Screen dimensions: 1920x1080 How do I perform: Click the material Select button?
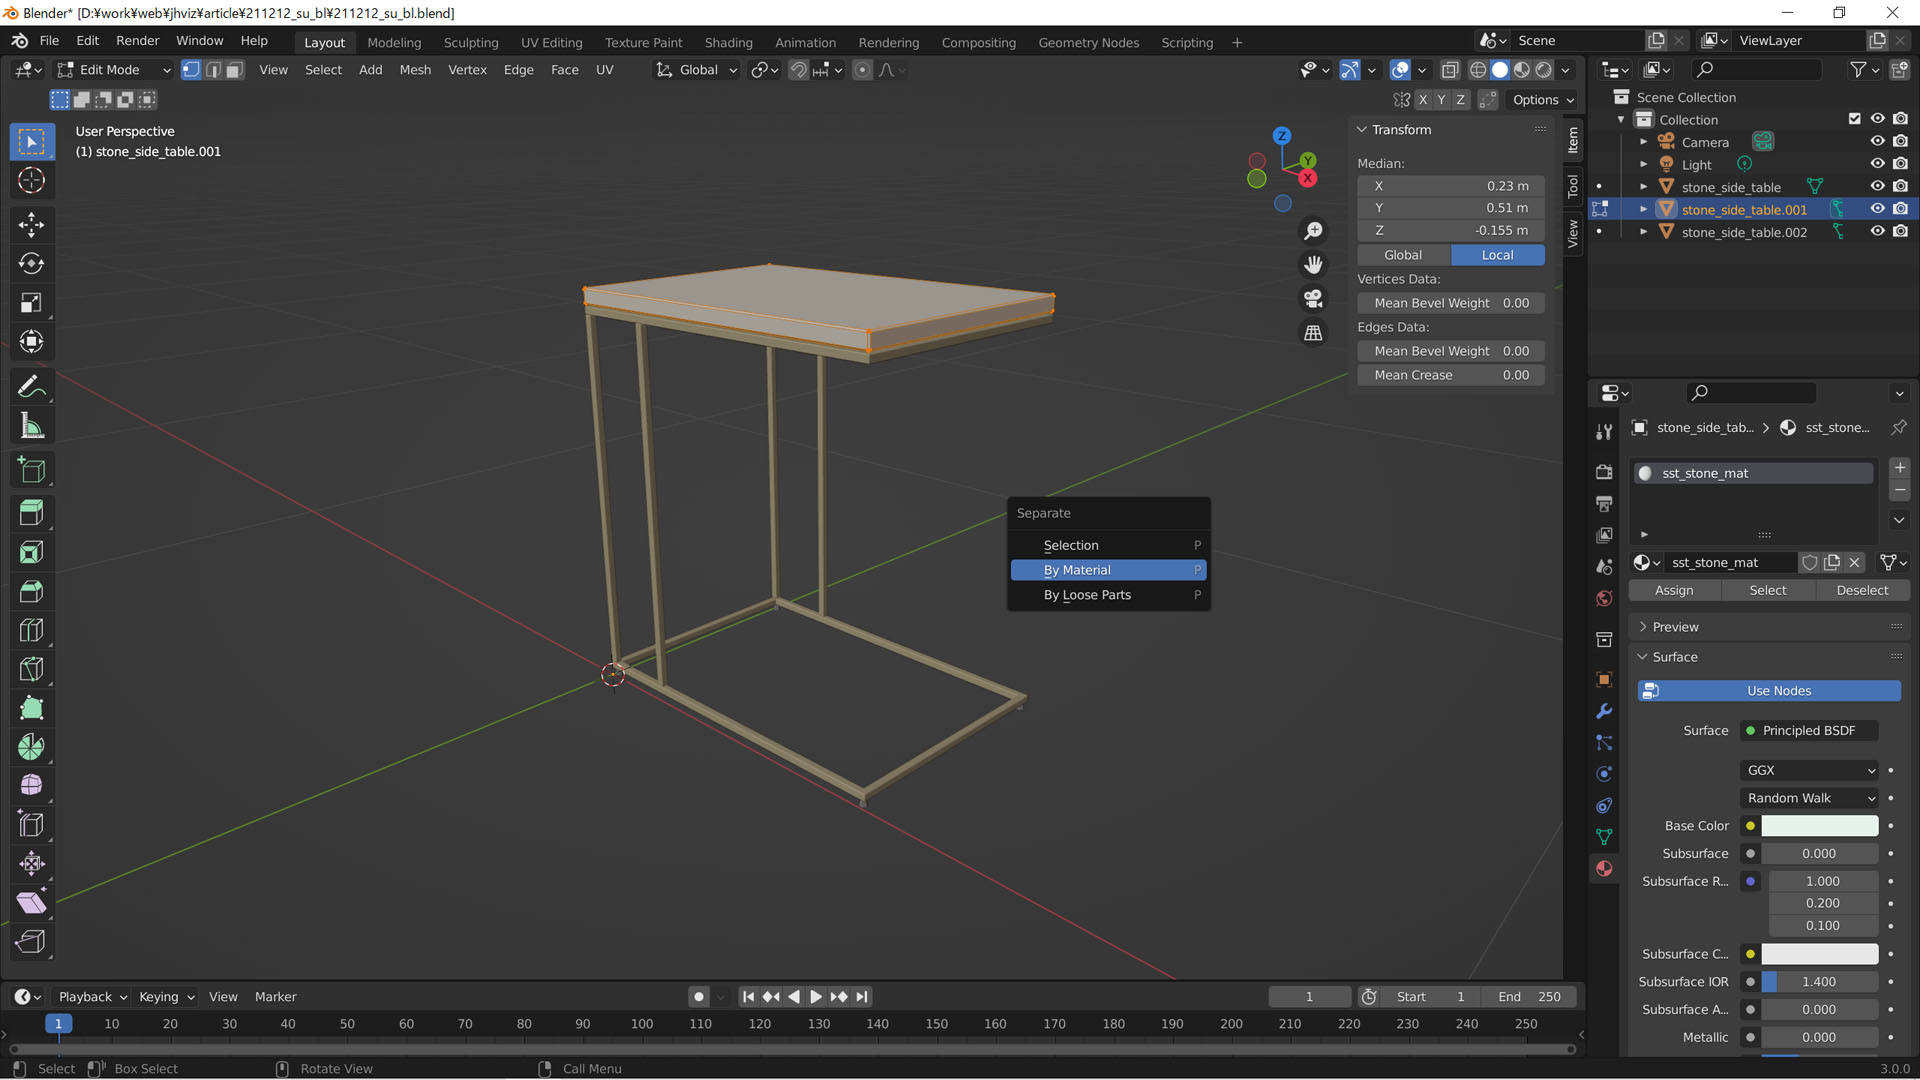tap(1767, 591)
